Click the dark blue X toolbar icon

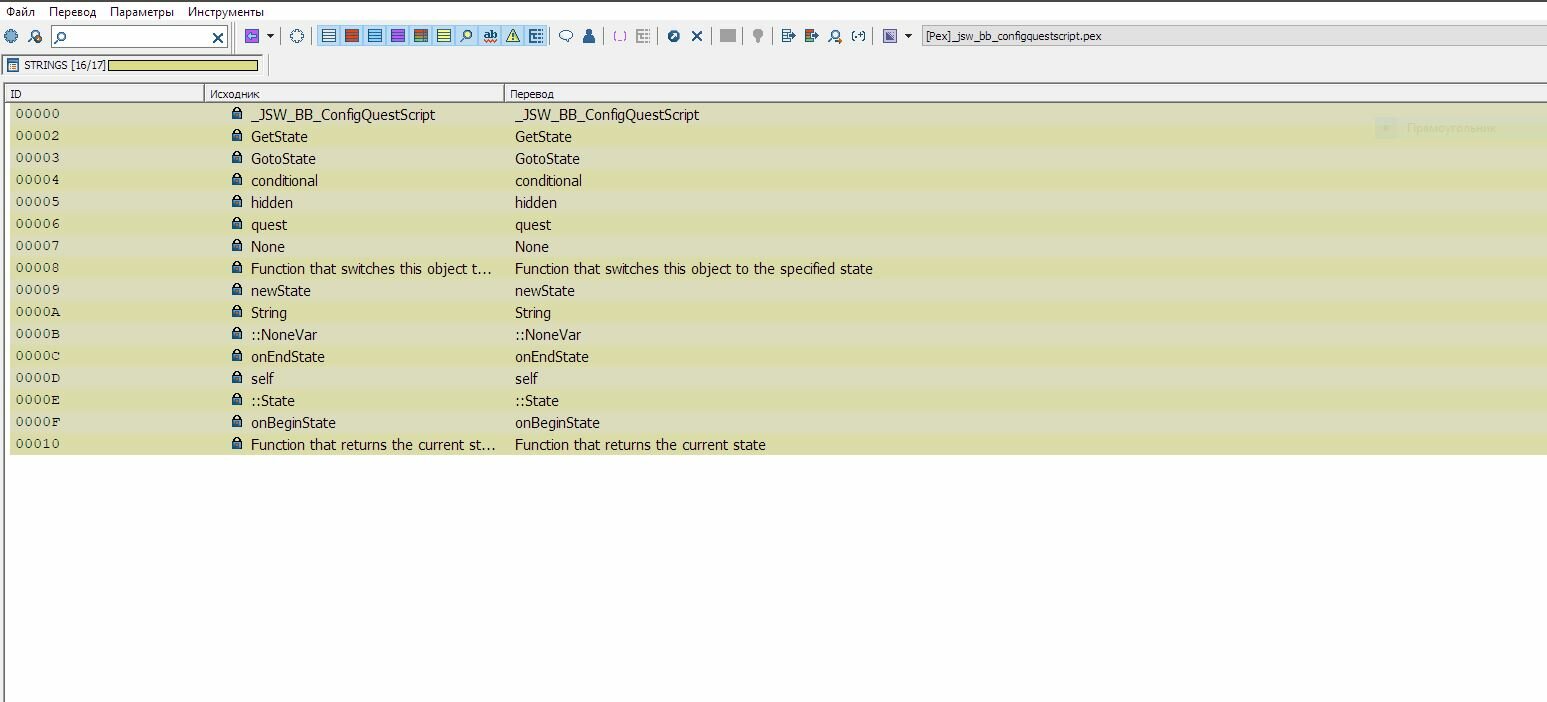coord(697,36)
